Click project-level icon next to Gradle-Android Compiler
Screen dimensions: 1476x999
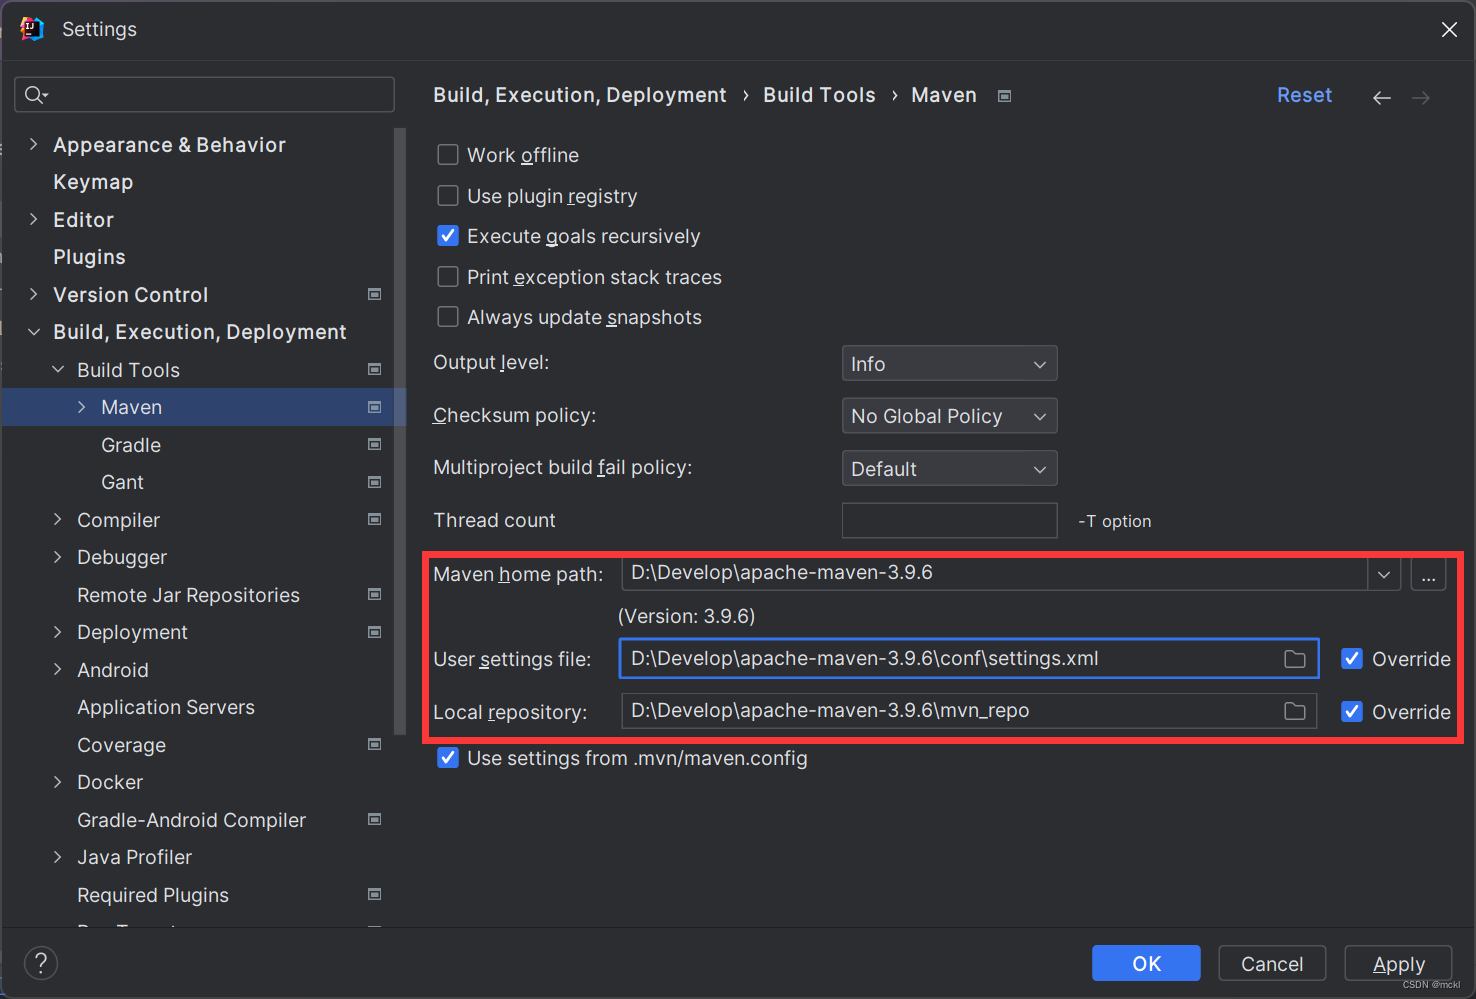[375, 819]
